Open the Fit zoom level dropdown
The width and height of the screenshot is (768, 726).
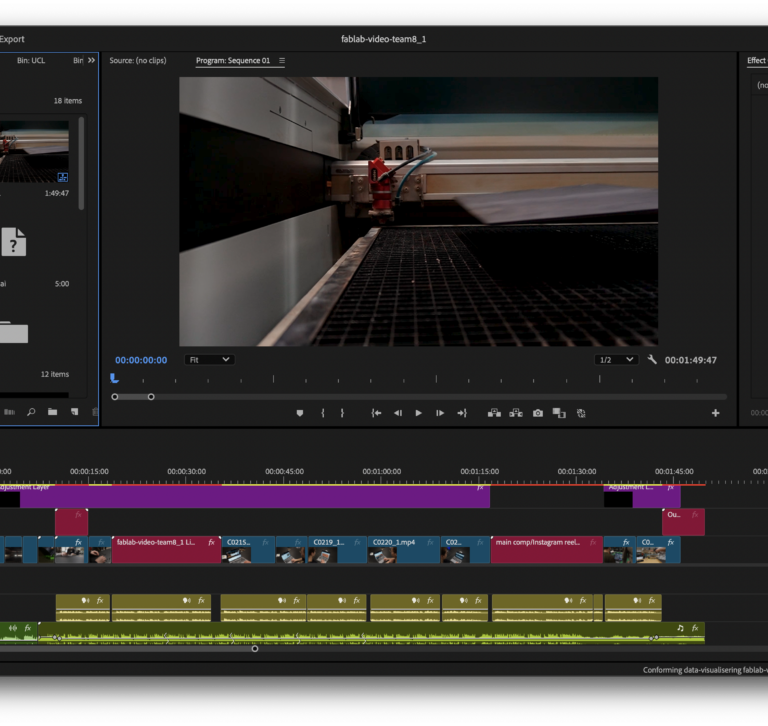pyautogui.click(x=209, y=360)
